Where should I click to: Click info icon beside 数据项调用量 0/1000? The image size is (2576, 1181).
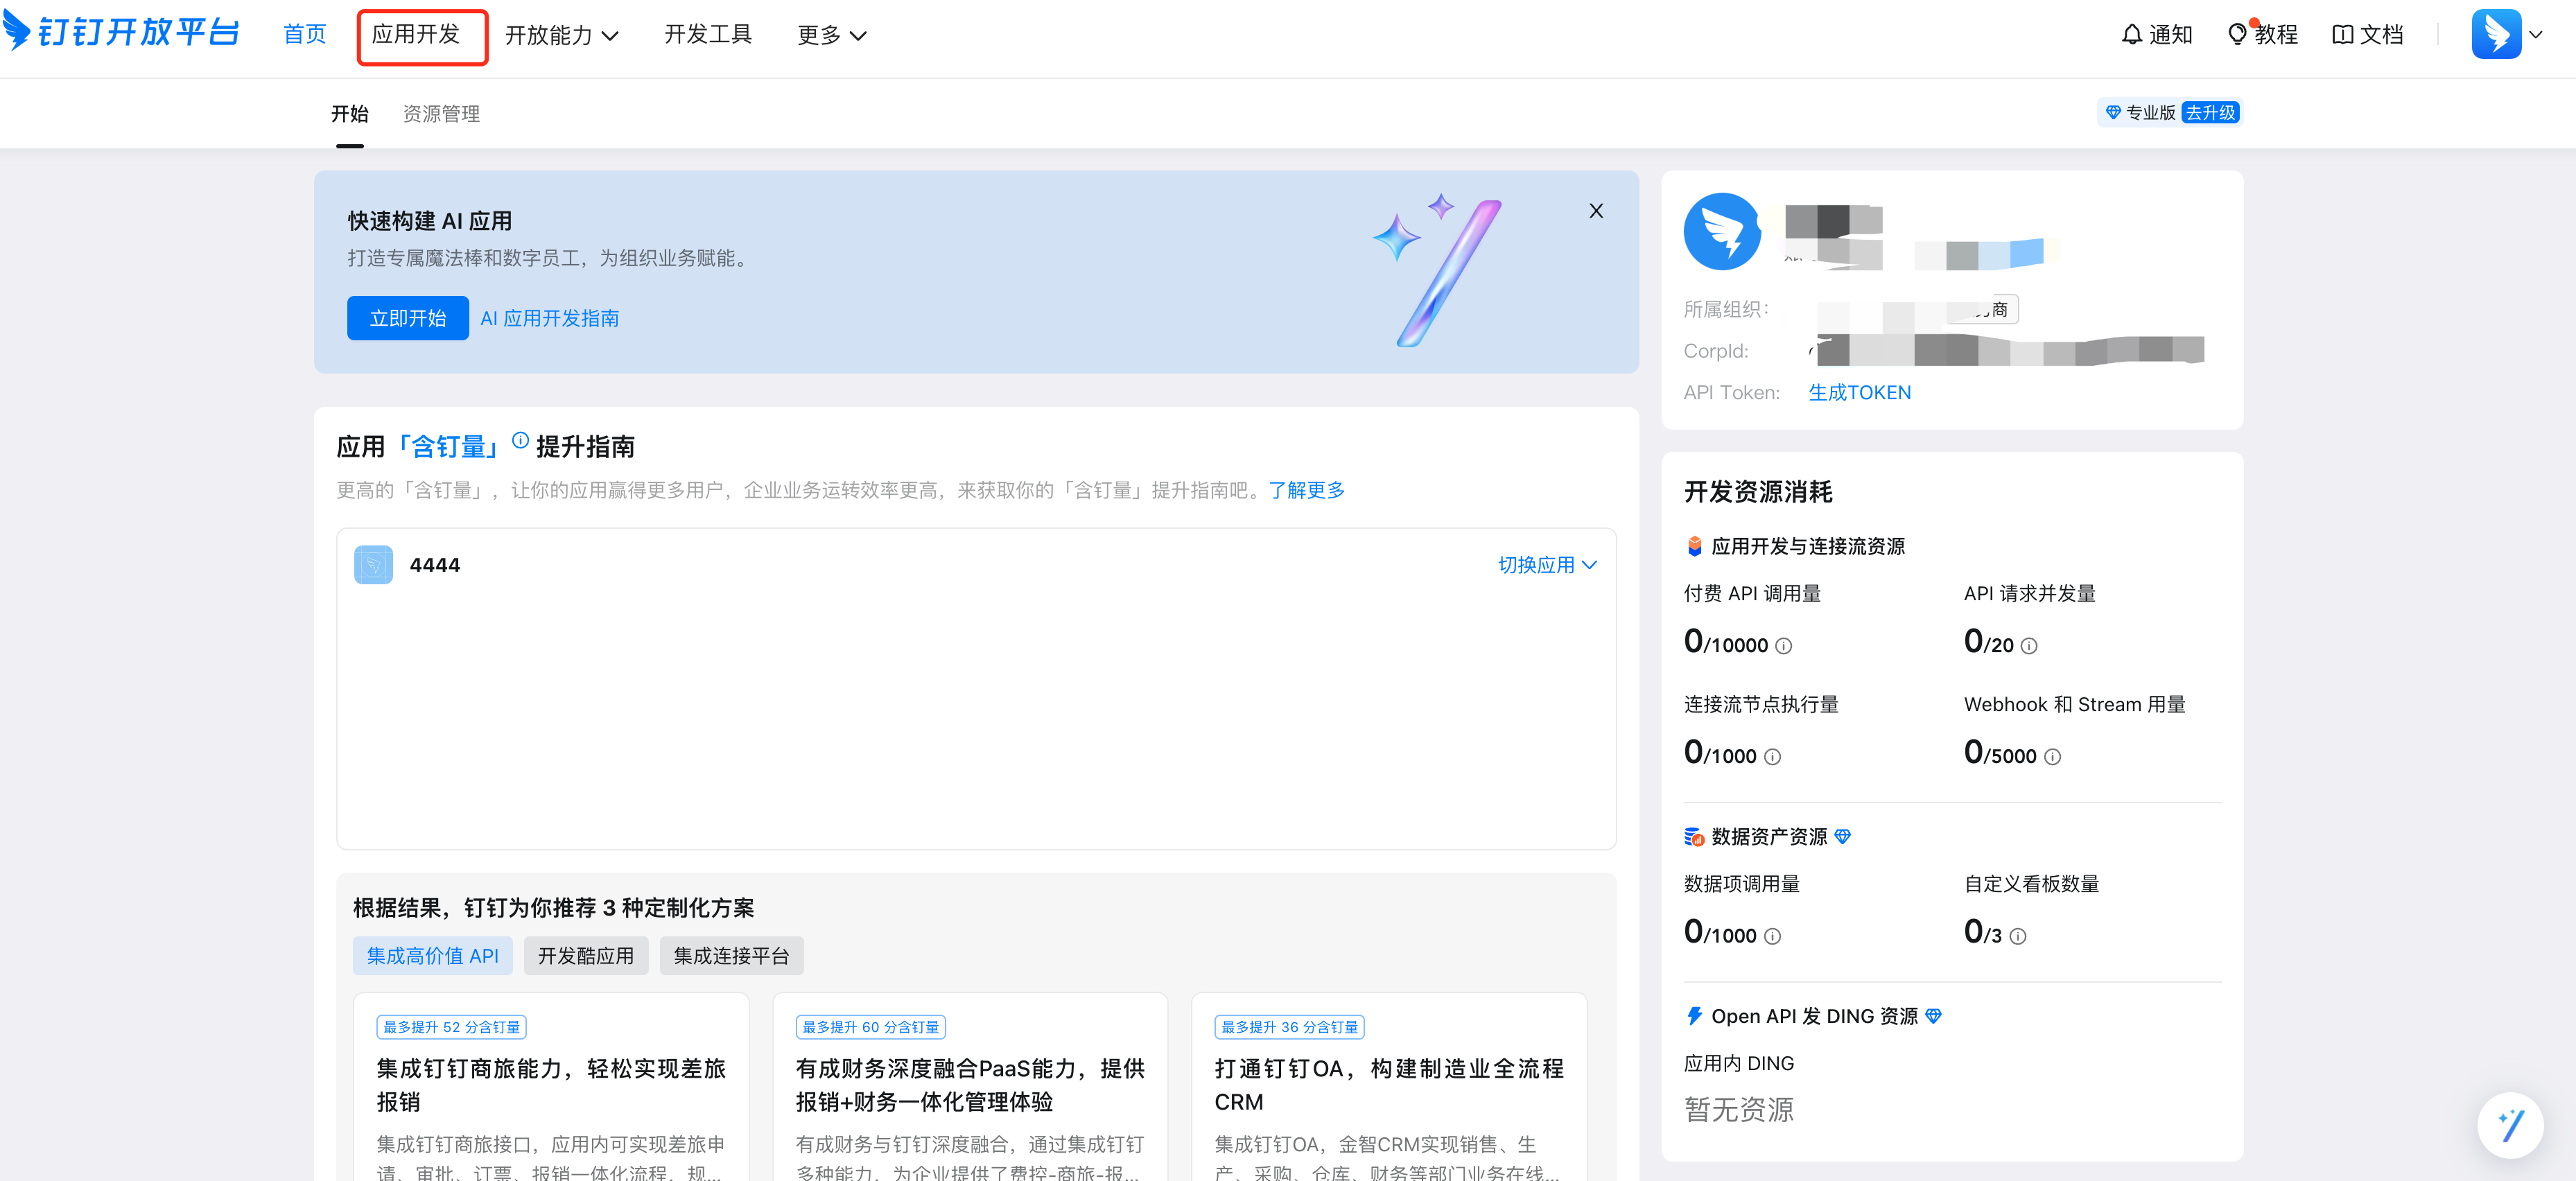(1772, 937)
